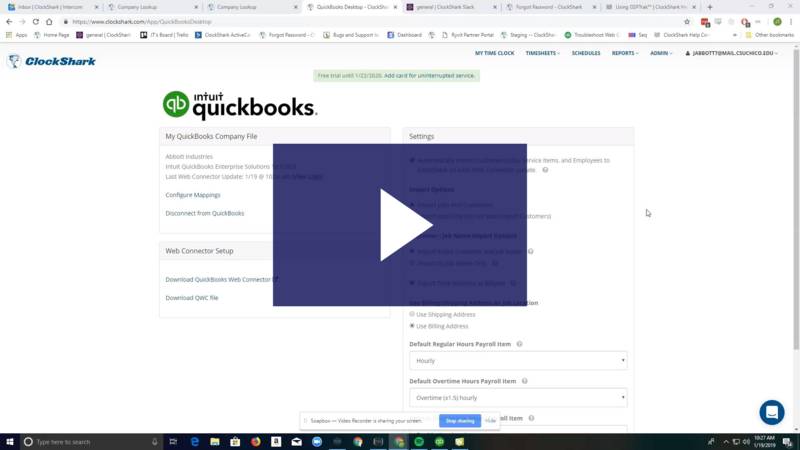The image size is (800, 450).
Task: Open the Chrome profile avatar
Action: [x=777, y=22]
